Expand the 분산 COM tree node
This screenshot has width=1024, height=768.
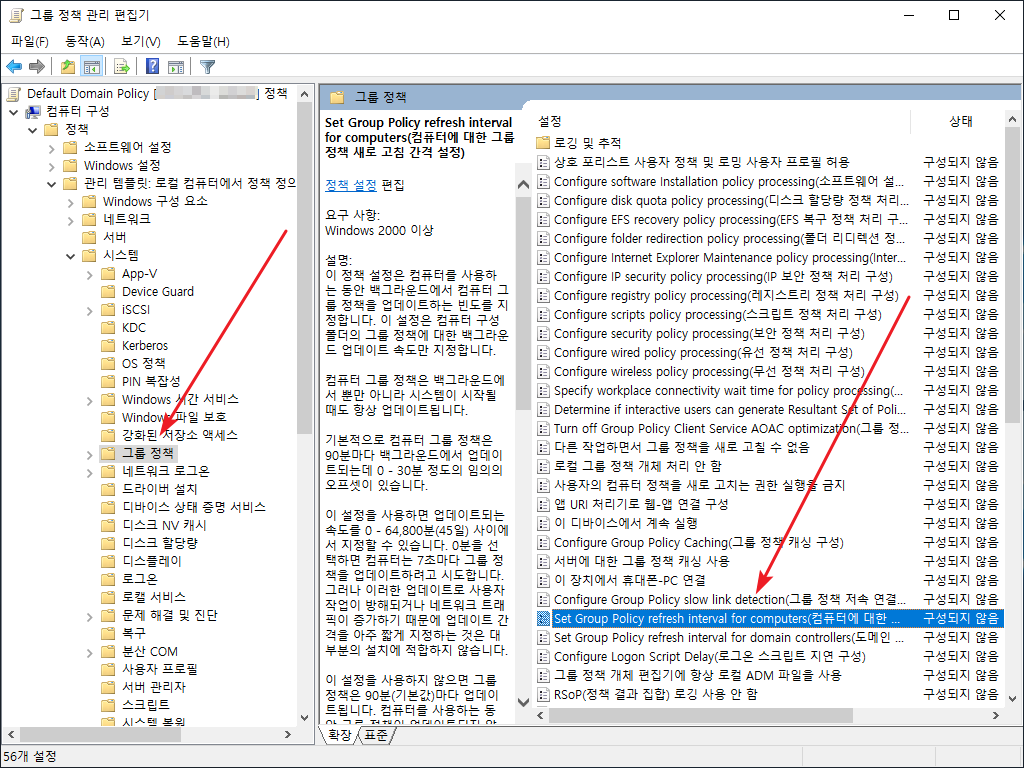(x=89, y=652)
